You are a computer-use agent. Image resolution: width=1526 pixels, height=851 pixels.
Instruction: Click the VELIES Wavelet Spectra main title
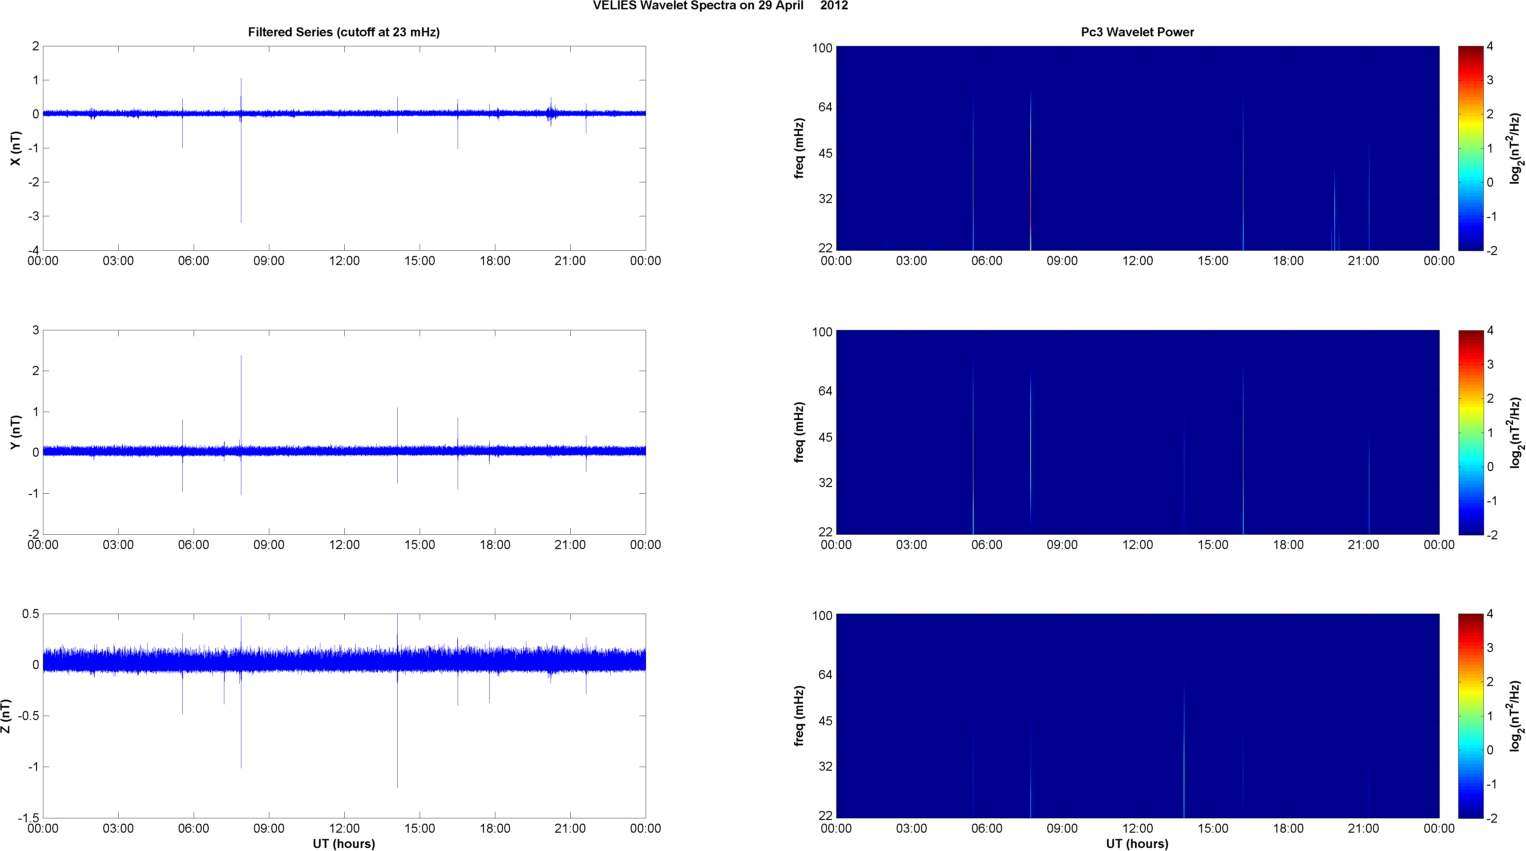720,5
